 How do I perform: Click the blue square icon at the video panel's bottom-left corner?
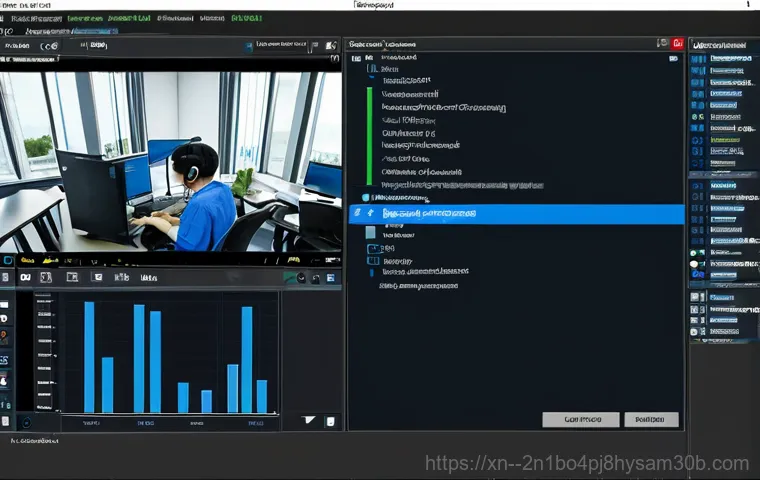click(9, 260)
